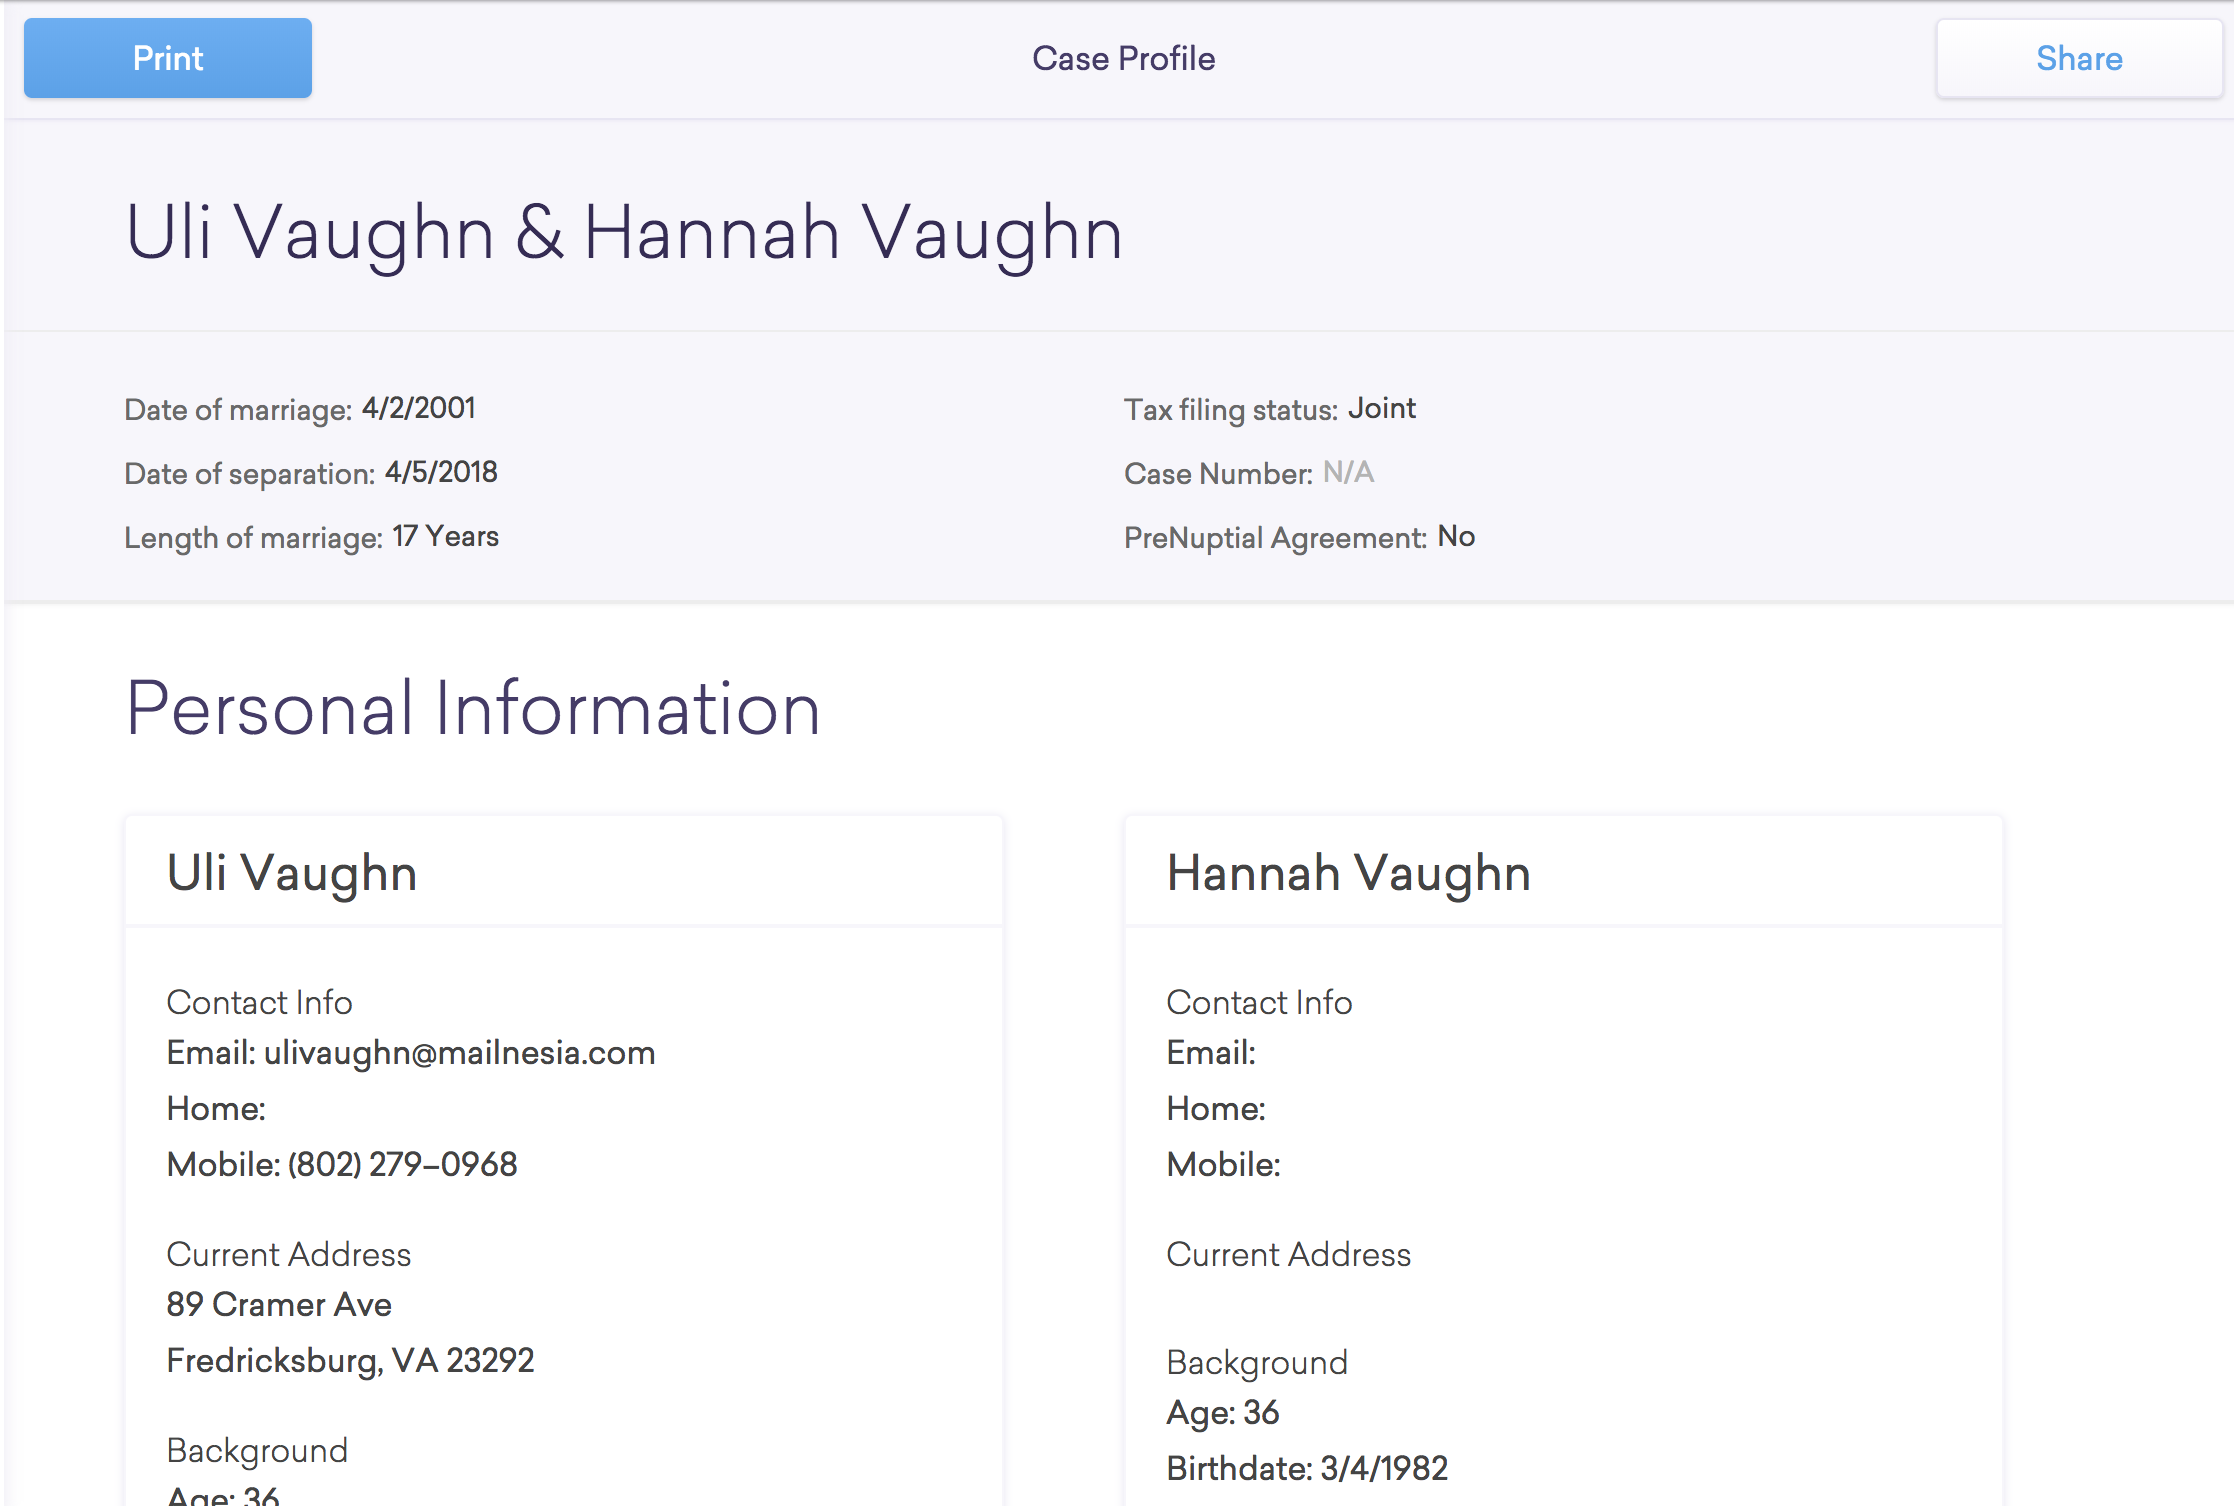Open the Share button
The width and height of the screenshot is (2234, 1506).
(x=2079, y=58)
